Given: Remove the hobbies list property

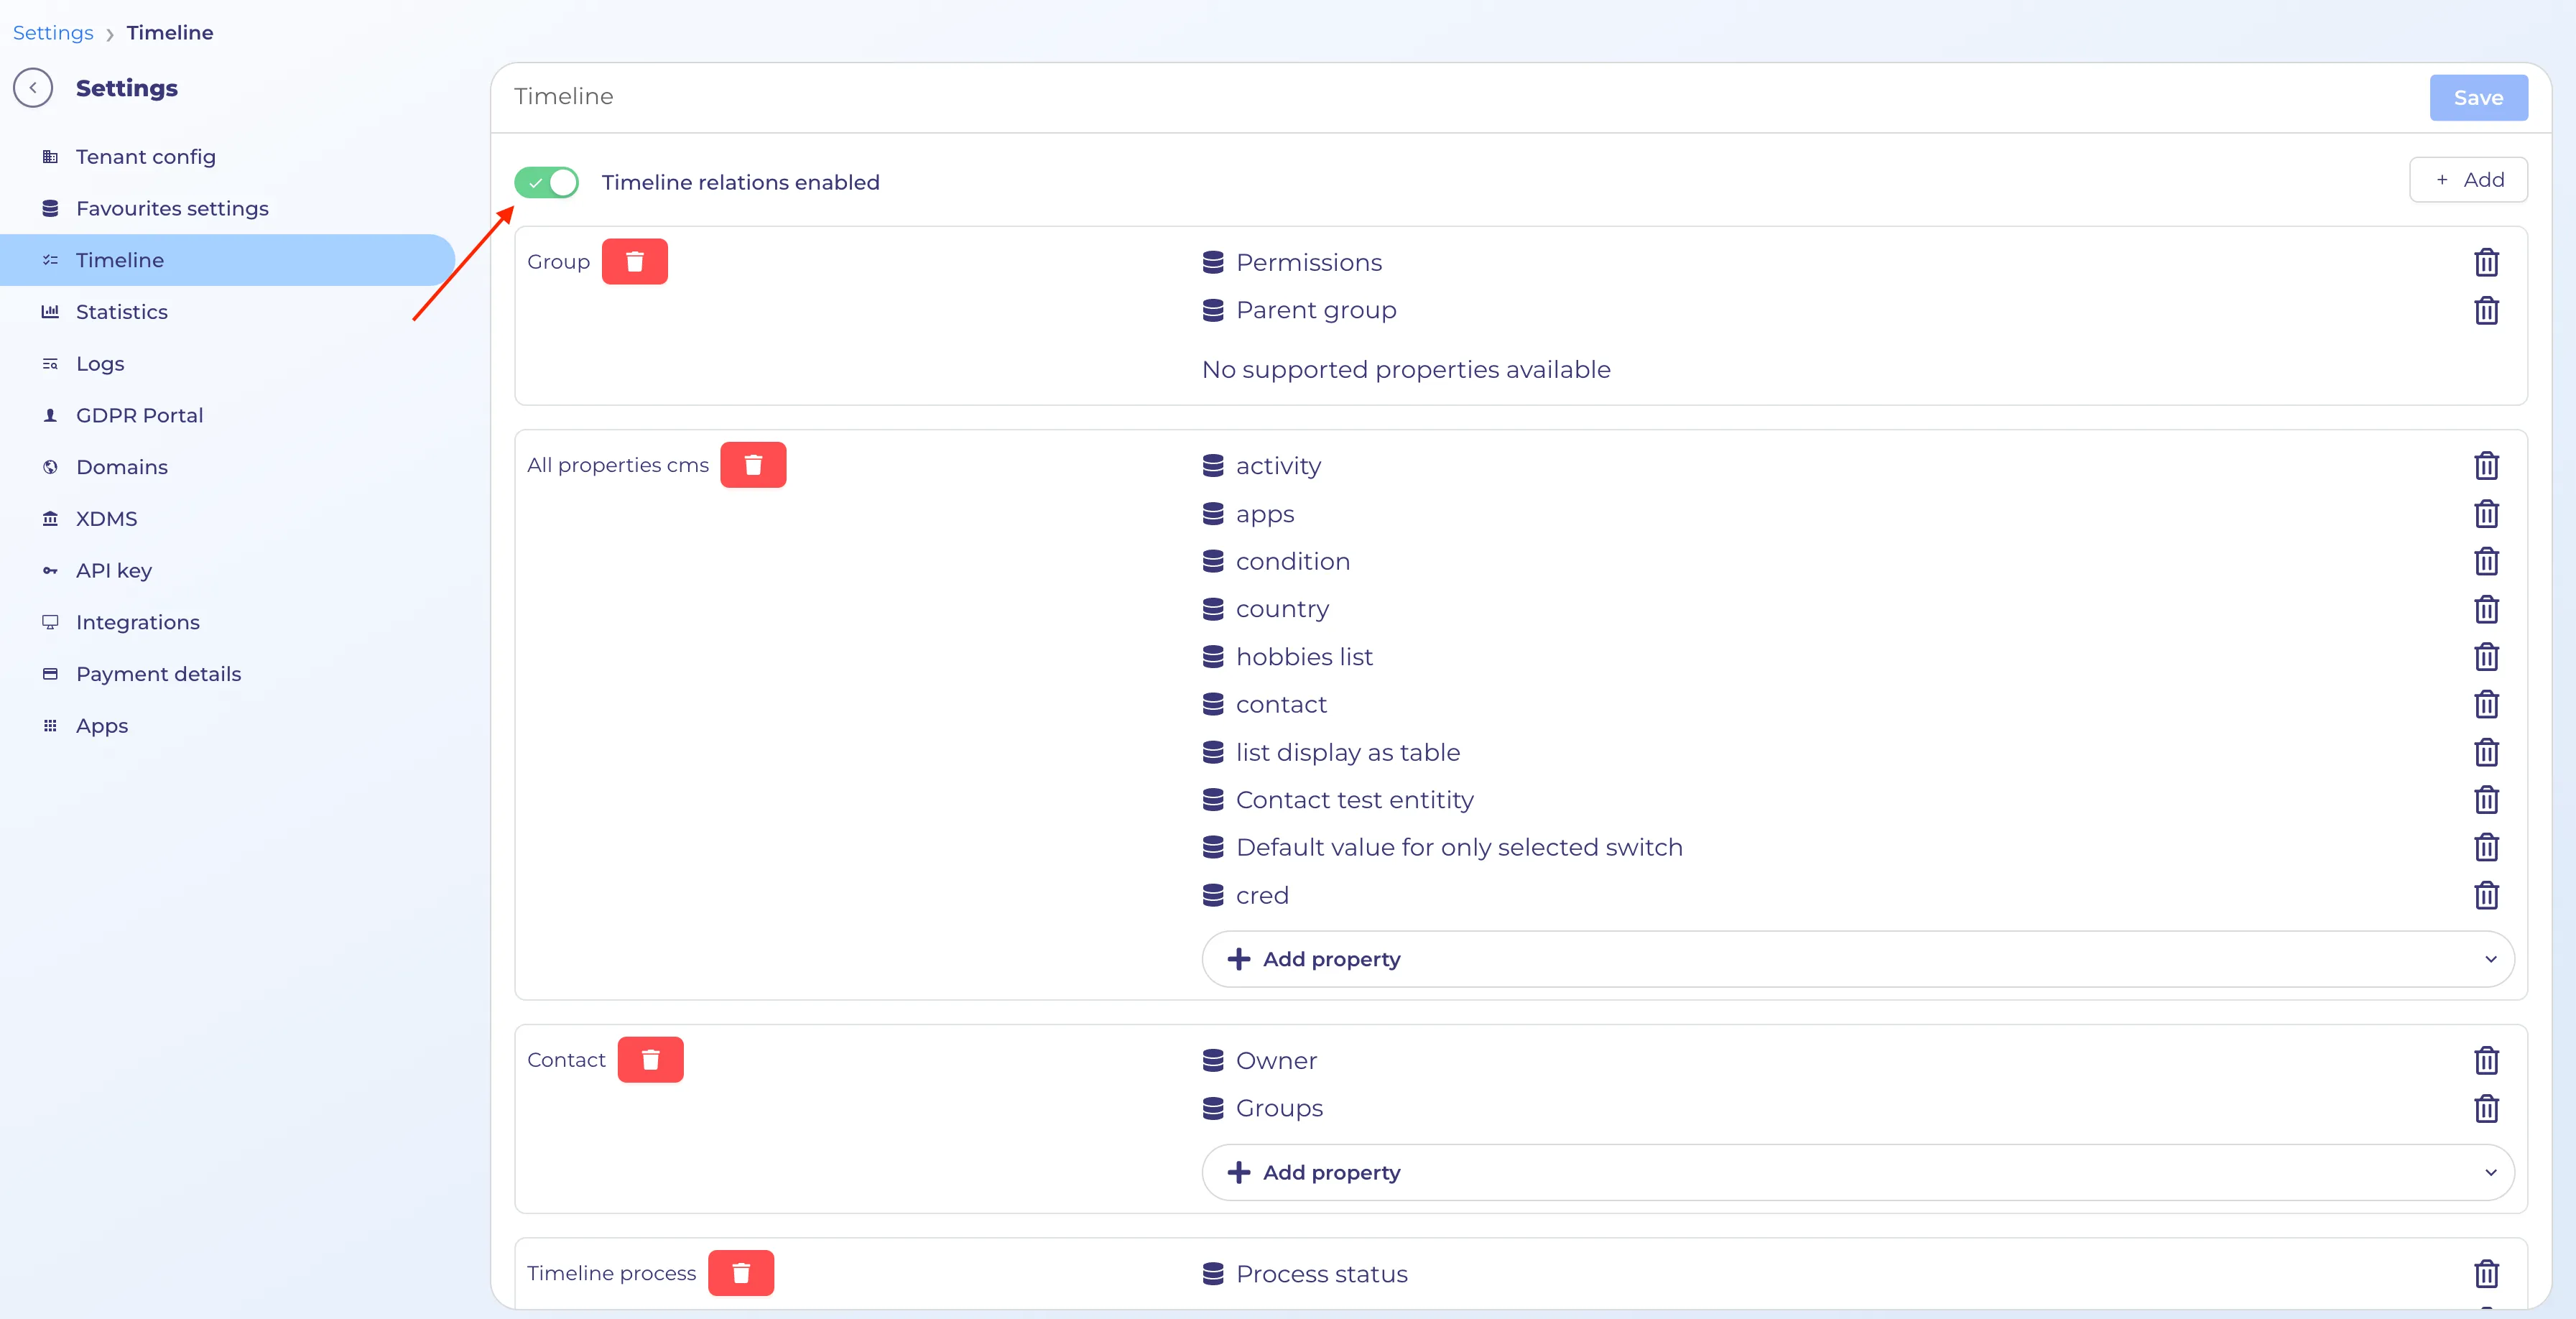Looking at the screenshot, I should (2486, 656).
